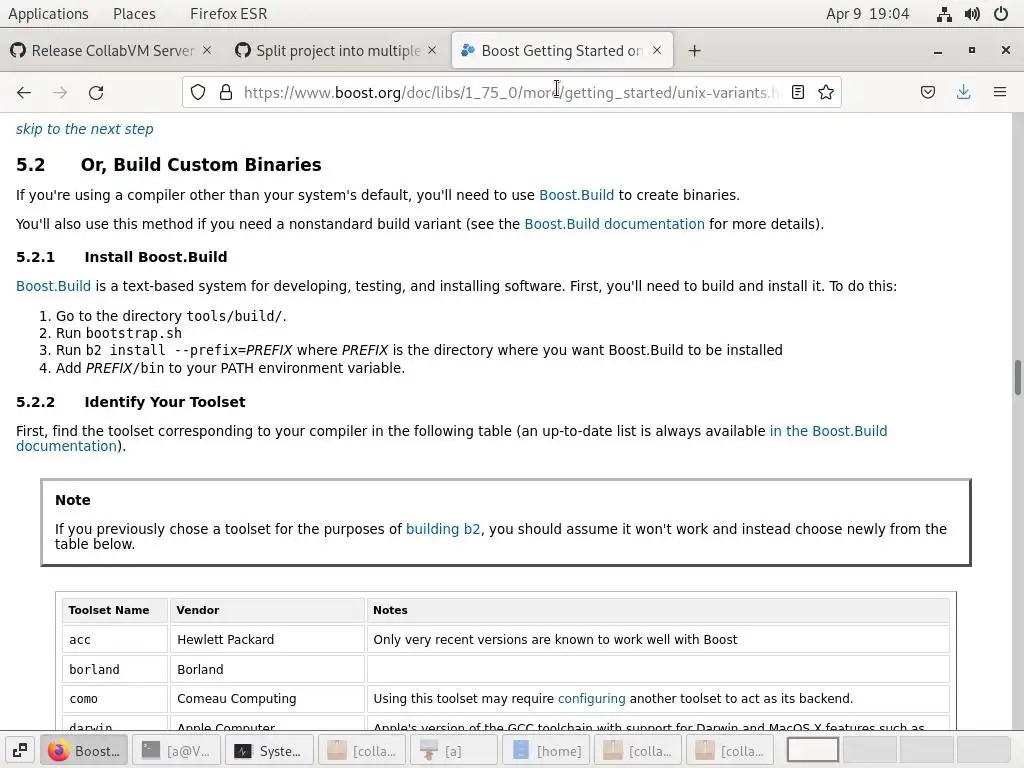Image resolution: width=1024 pixels, height=768 pixels.
Task: Open the downloads panel
Action: (x=963, y=92)
